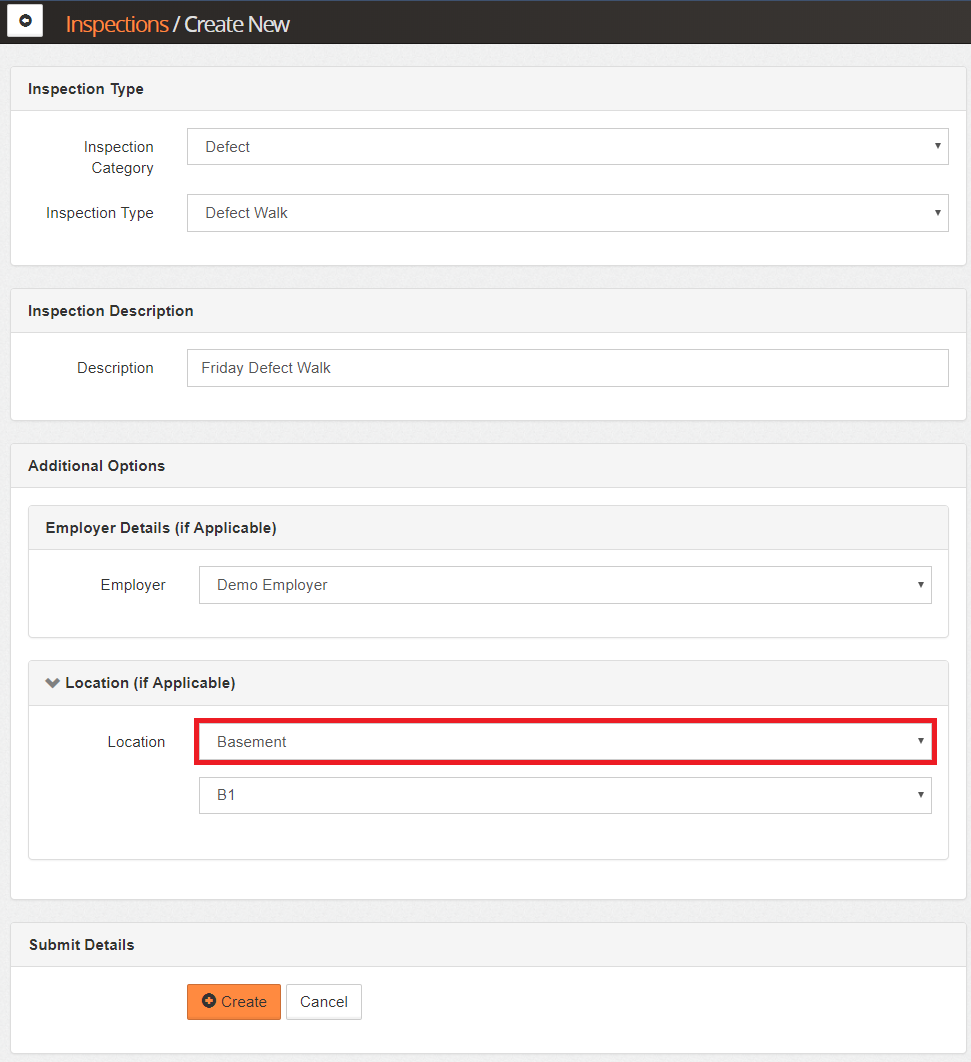The width and height of the screenshot is (971, 1062).
Task: Open the Defect Walk inspection type dropdown
Action: click(x=567, y=213)
